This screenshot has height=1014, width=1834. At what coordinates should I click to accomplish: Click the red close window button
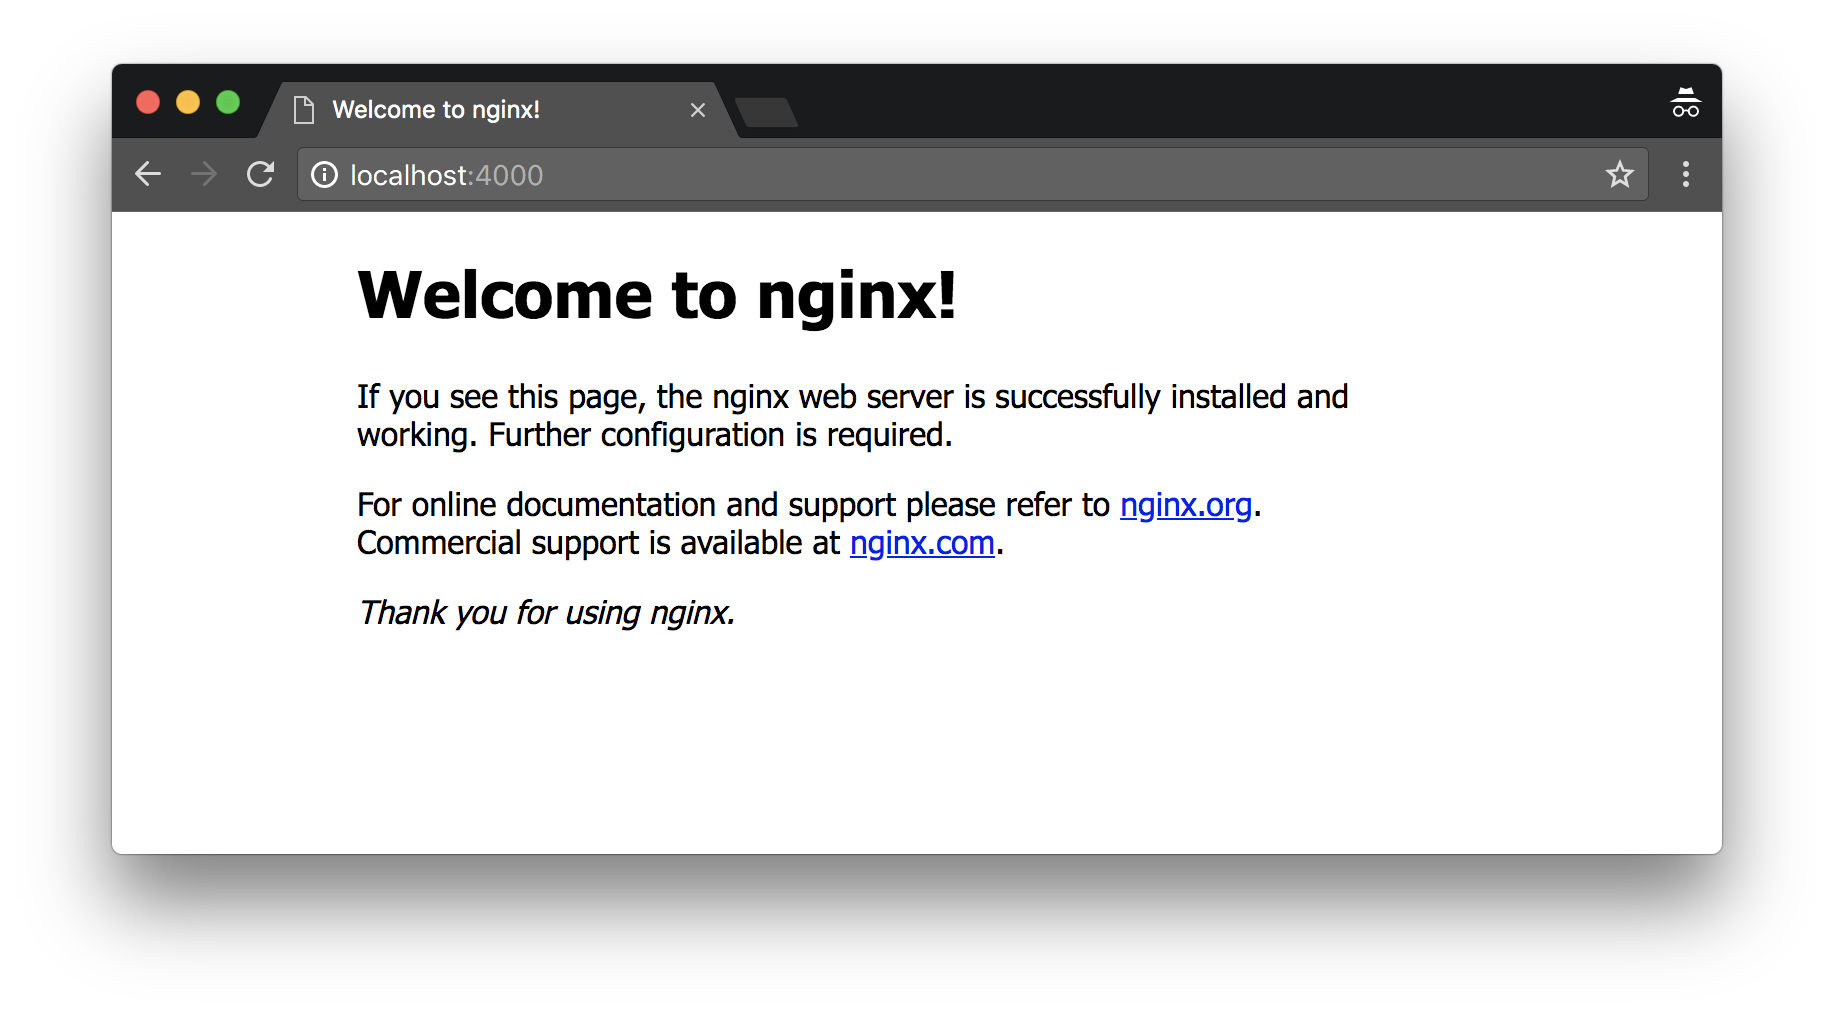tap(148, 102)
